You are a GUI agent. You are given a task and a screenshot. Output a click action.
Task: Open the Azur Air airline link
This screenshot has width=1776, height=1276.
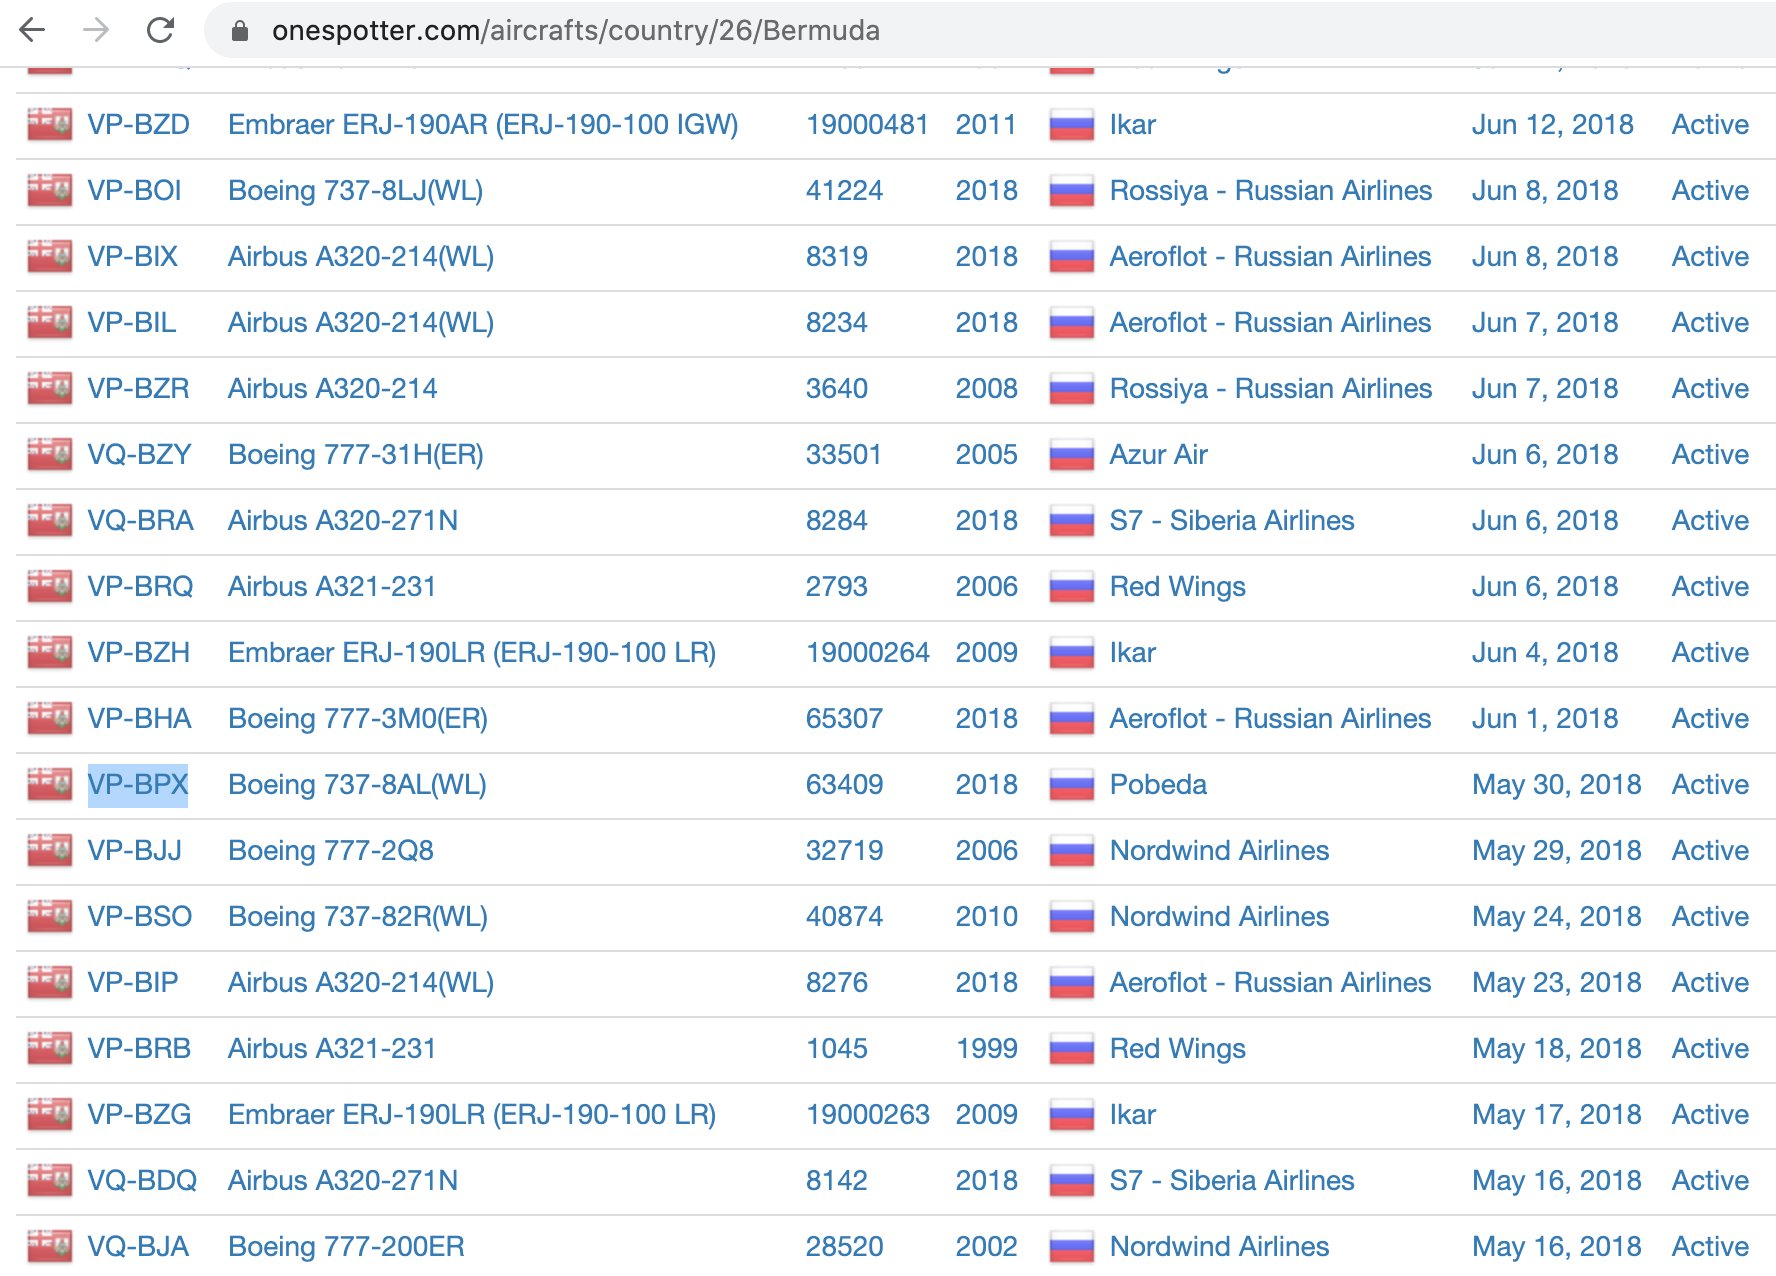click(1159, 455)
